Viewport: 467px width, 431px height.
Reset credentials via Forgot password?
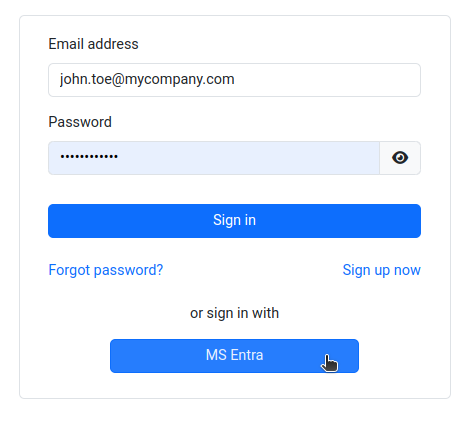106,270
